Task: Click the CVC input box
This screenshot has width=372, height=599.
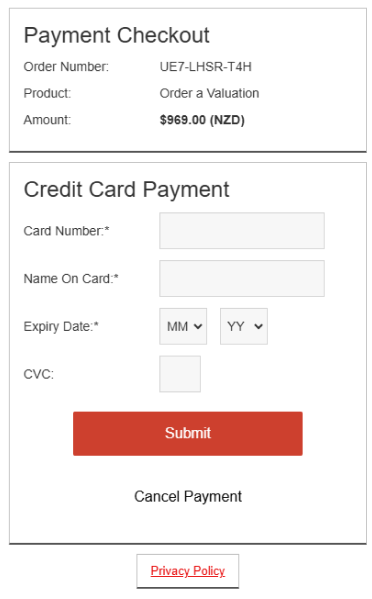Action: click(180, 374)
